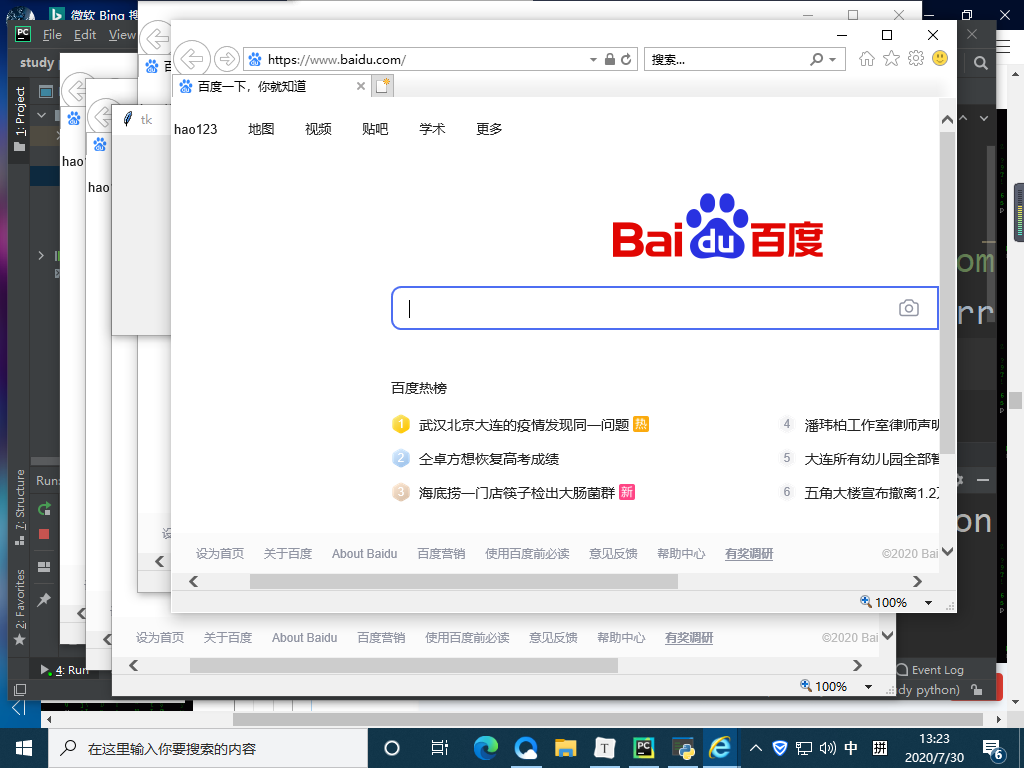The width and height of the screenshot is (1024, 768).
Task: Pin the tab in PyCharm Run panel
Action: point(44,600)
